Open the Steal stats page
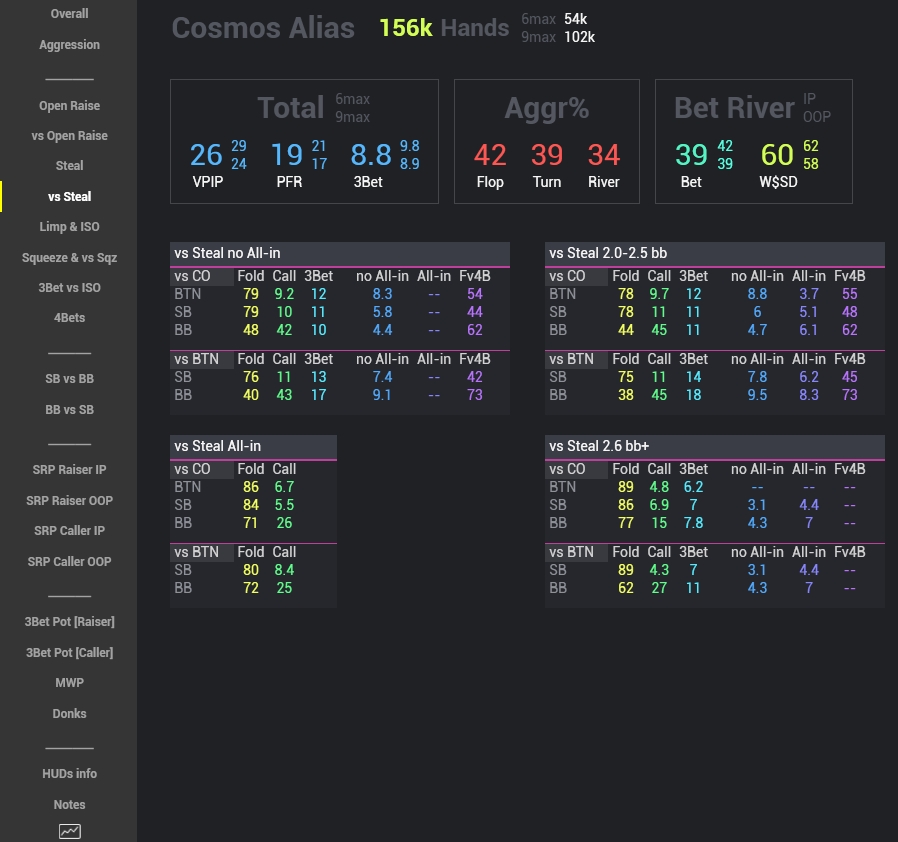Image resolution: width=898 pixels, height=842 pixels. pyautogui.click(x=69, y=165)
